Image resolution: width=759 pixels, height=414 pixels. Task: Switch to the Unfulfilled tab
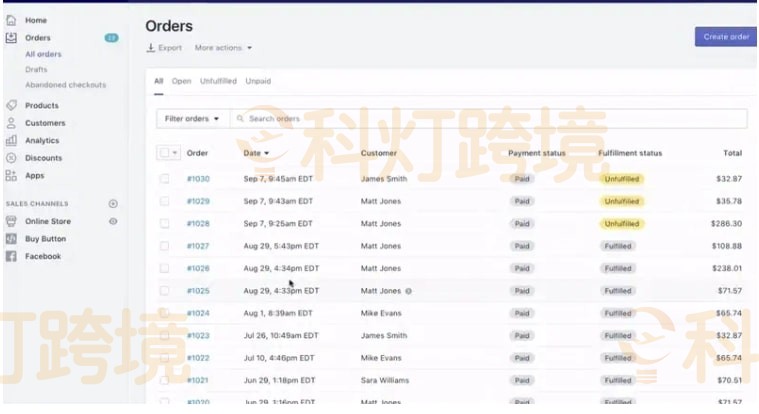[218, 81]
